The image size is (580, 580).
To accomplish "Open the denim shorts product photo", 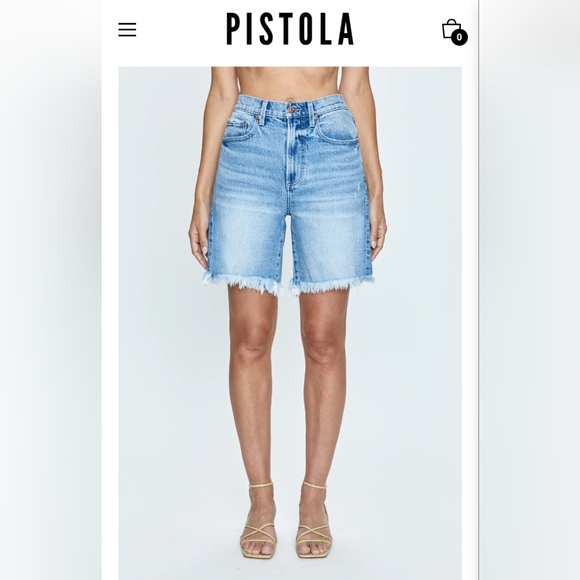I will pyautogui.click(x=290, y=323).
